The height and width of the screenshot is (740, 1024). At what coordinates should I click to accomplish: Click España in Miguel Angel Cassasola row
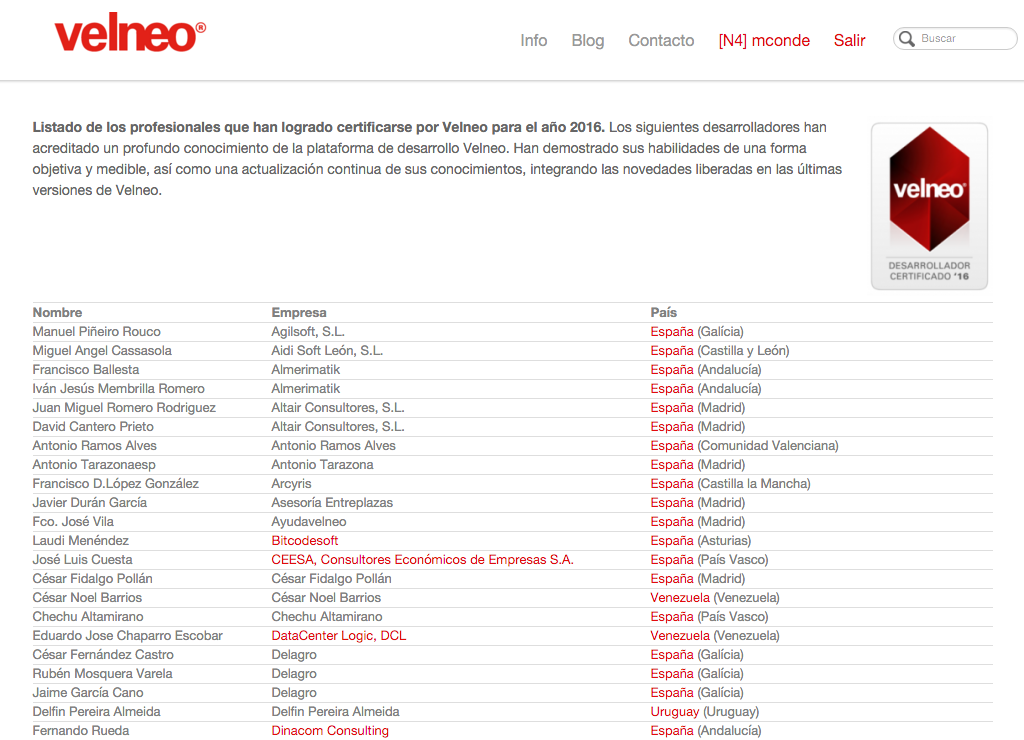pyautogui.click(x=671, y=351)
